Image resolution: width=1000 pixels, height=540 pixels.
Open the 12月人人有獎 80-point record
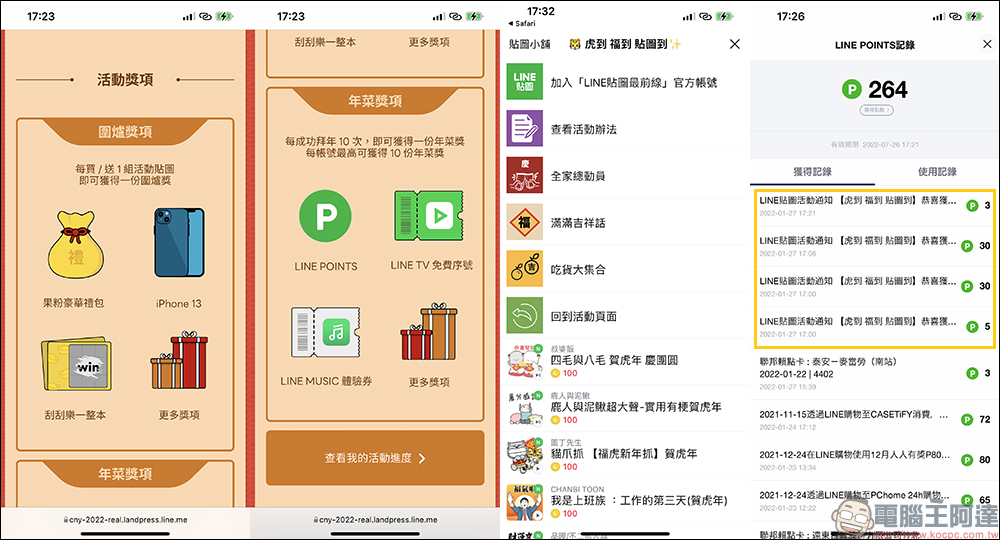click(874, 460)
